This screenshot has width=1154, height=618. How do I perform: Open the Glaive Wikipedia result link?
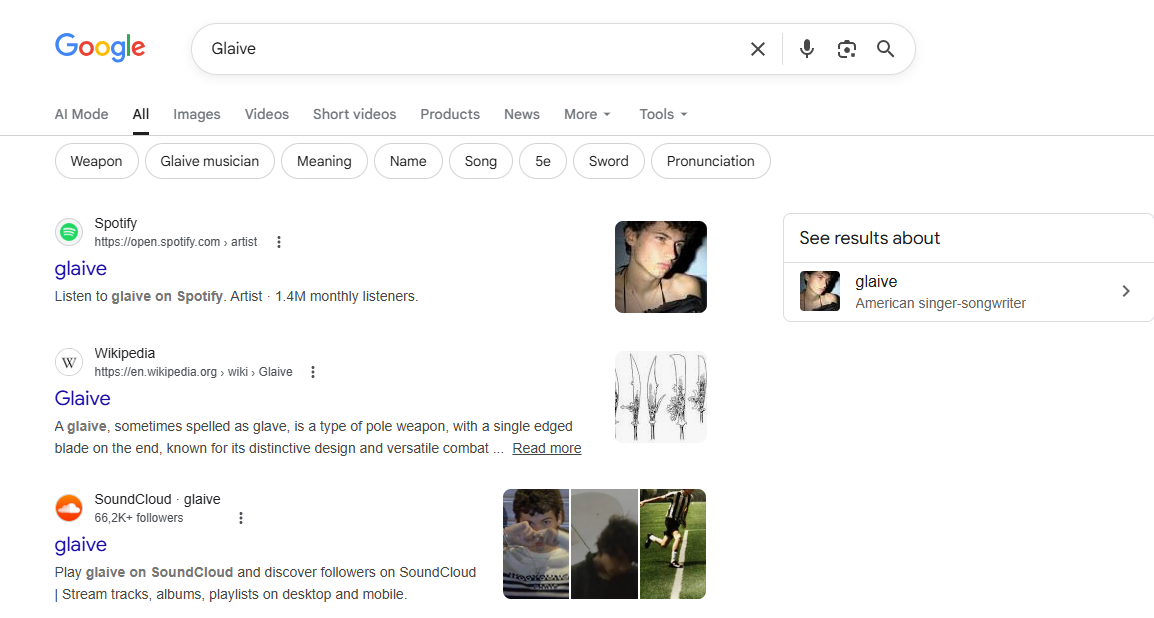82,399
